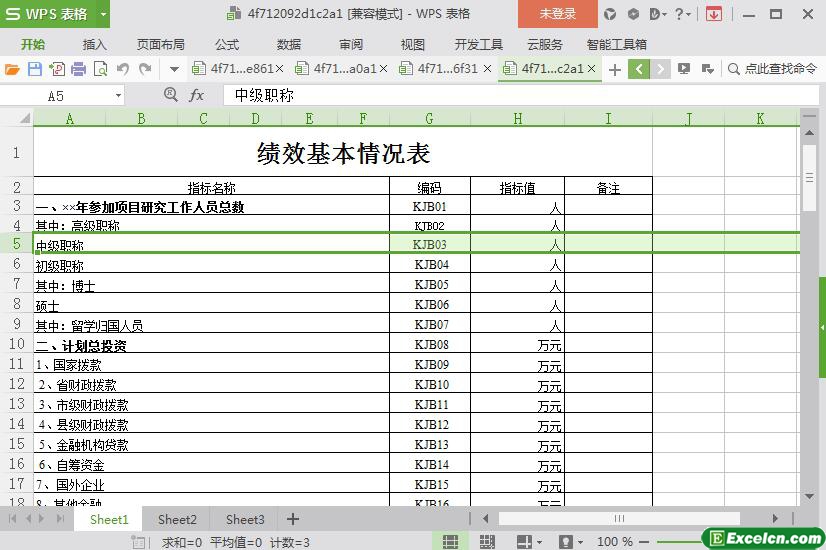Image resolution: width=826 pixels, height=550 pixels.
Task: Click the red download update icon
Action: tap(714, 14)
